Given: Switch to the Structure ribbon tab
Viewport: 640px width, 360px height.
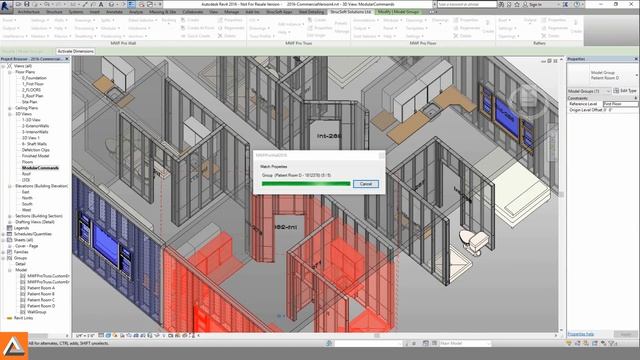Looking at the screenshot, I should (x=54, y=12).
